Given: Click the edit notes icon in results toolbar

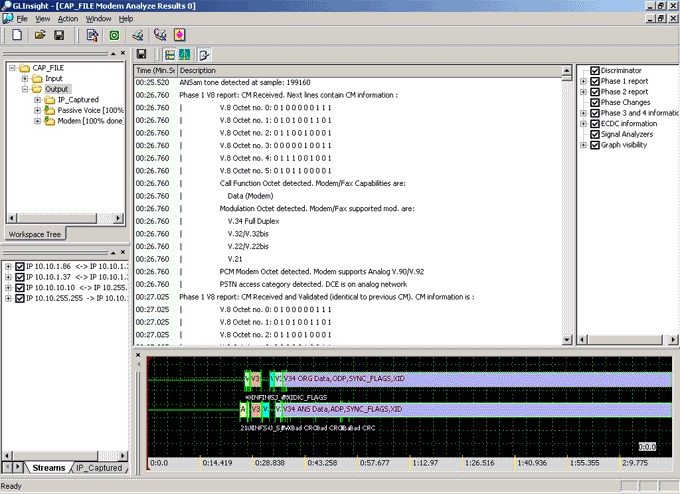Looking at the screenshot, I should (x=204, y=55).
